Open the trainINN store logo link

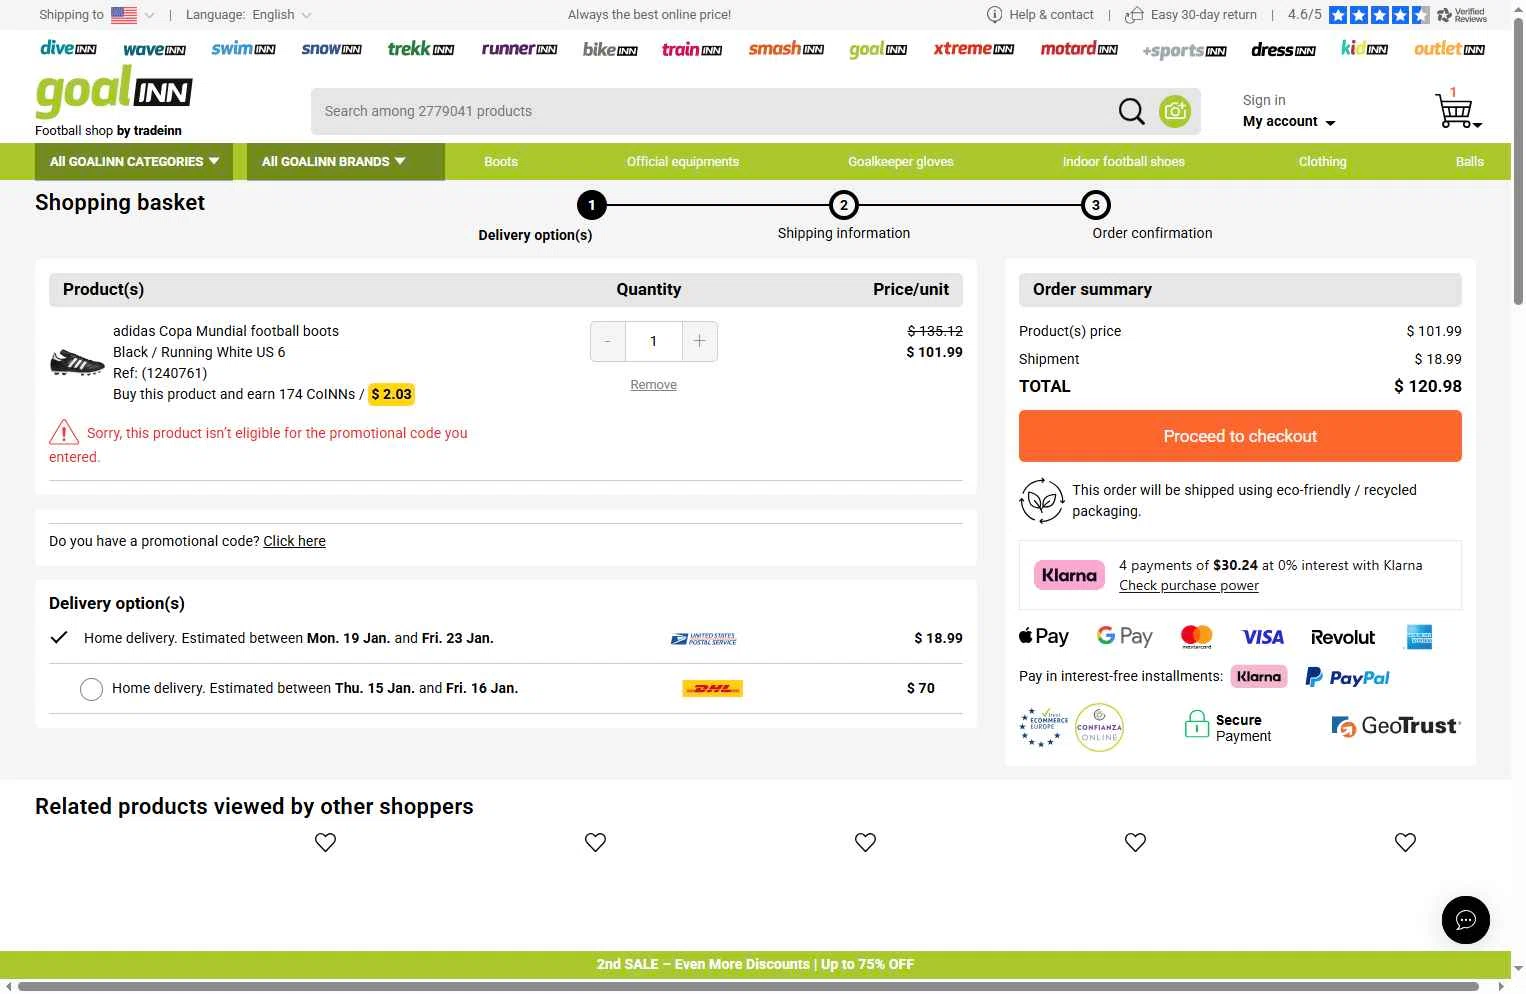pyautogui.click(x=692, y=49)
